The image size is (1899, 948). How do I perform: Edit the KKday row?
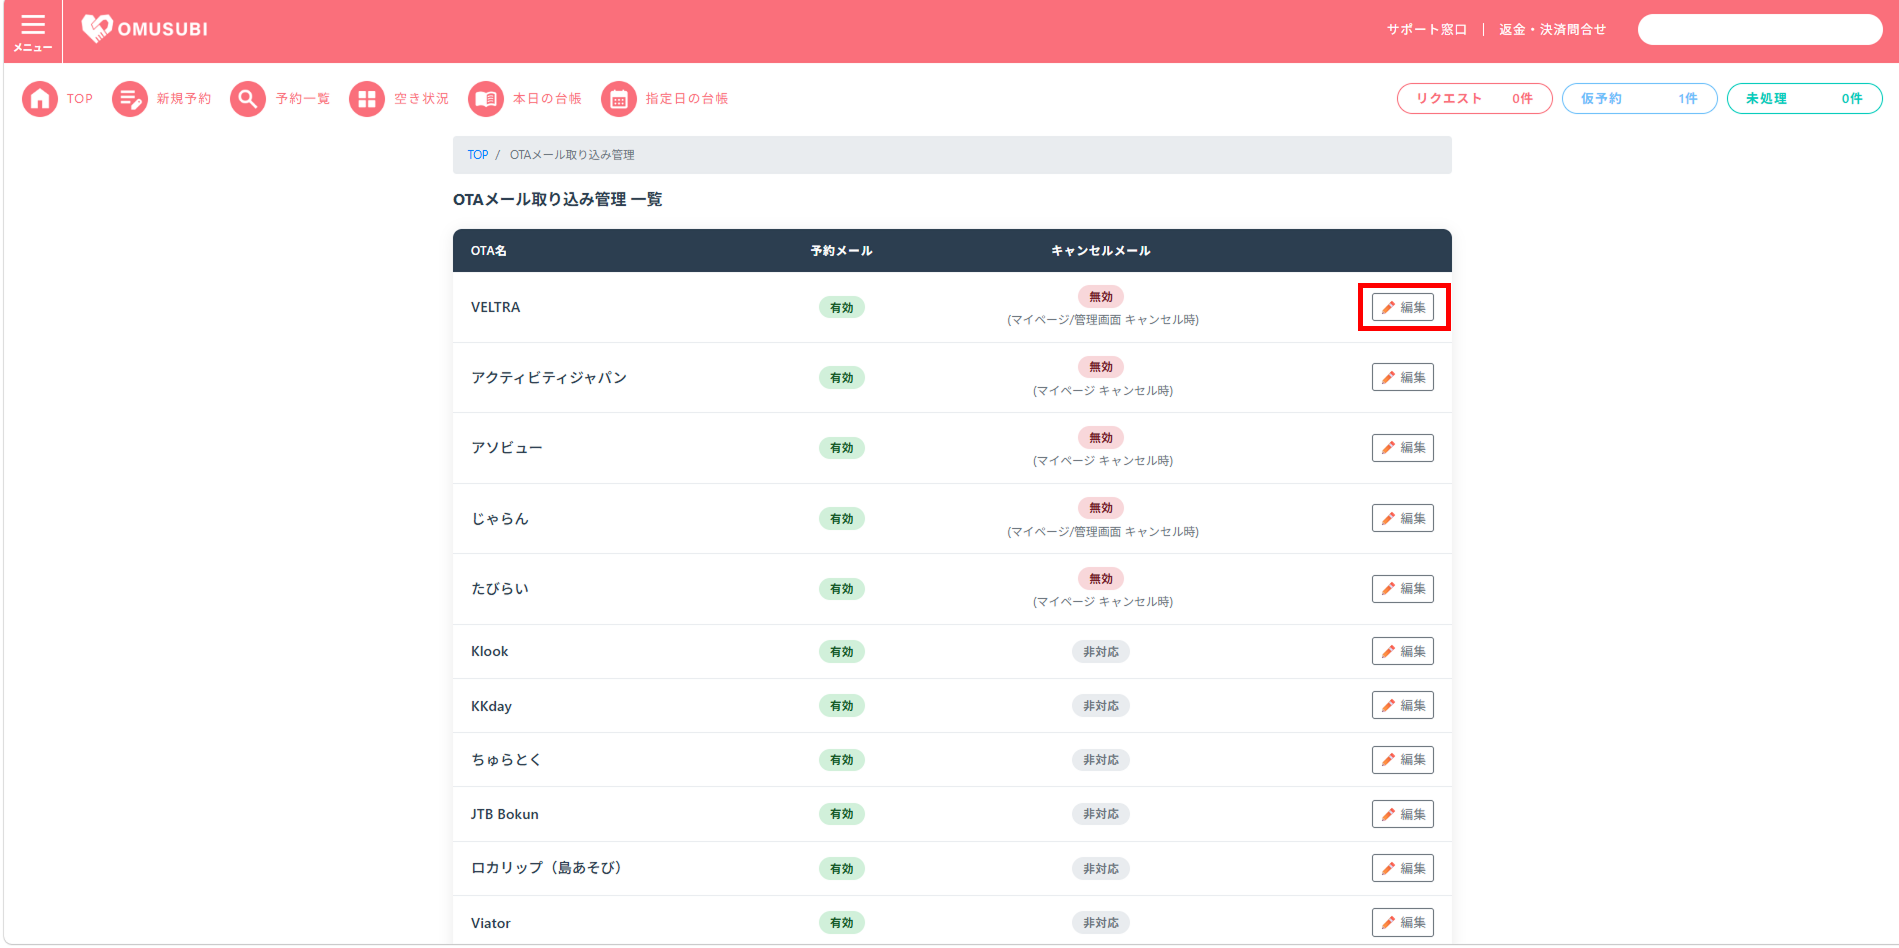pos(1402,705)
